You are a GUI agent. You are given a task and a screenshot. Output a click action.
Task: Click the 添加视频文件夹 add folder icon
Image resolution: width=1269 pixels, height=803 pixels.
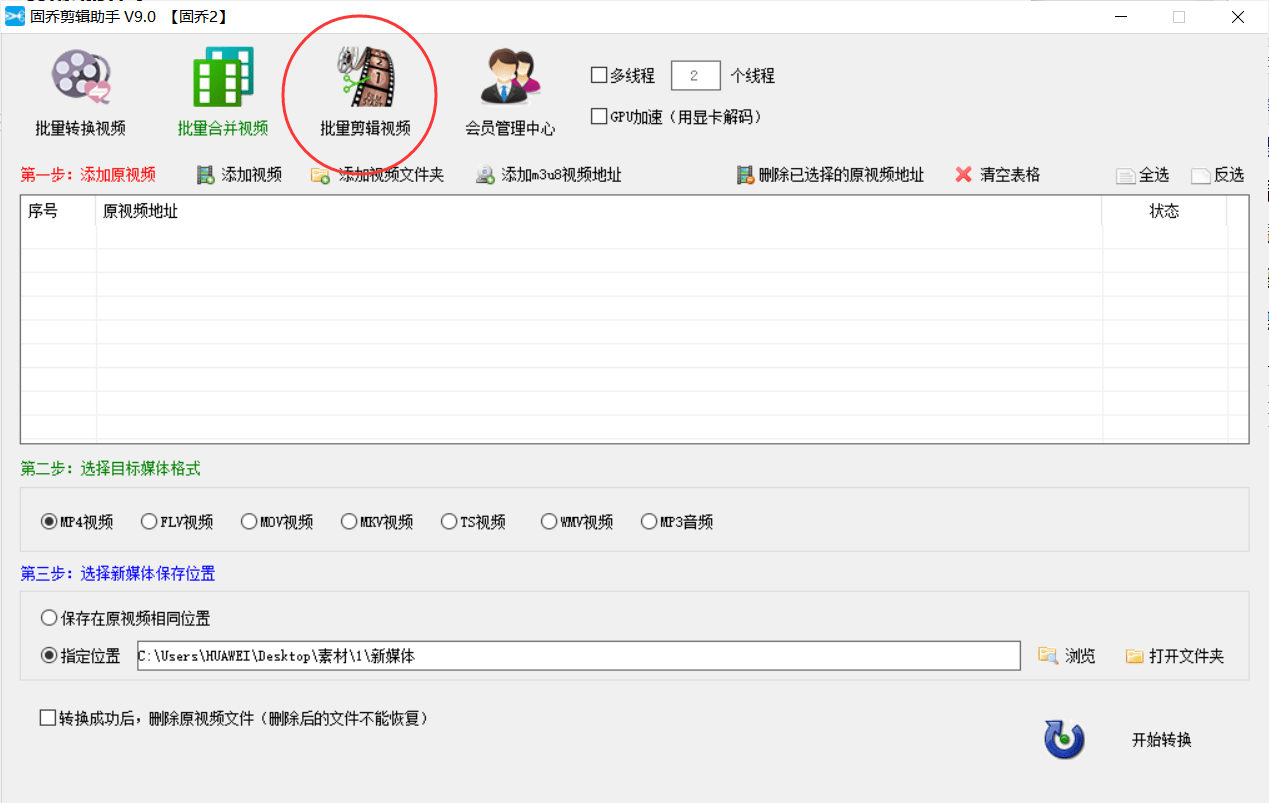378,174
